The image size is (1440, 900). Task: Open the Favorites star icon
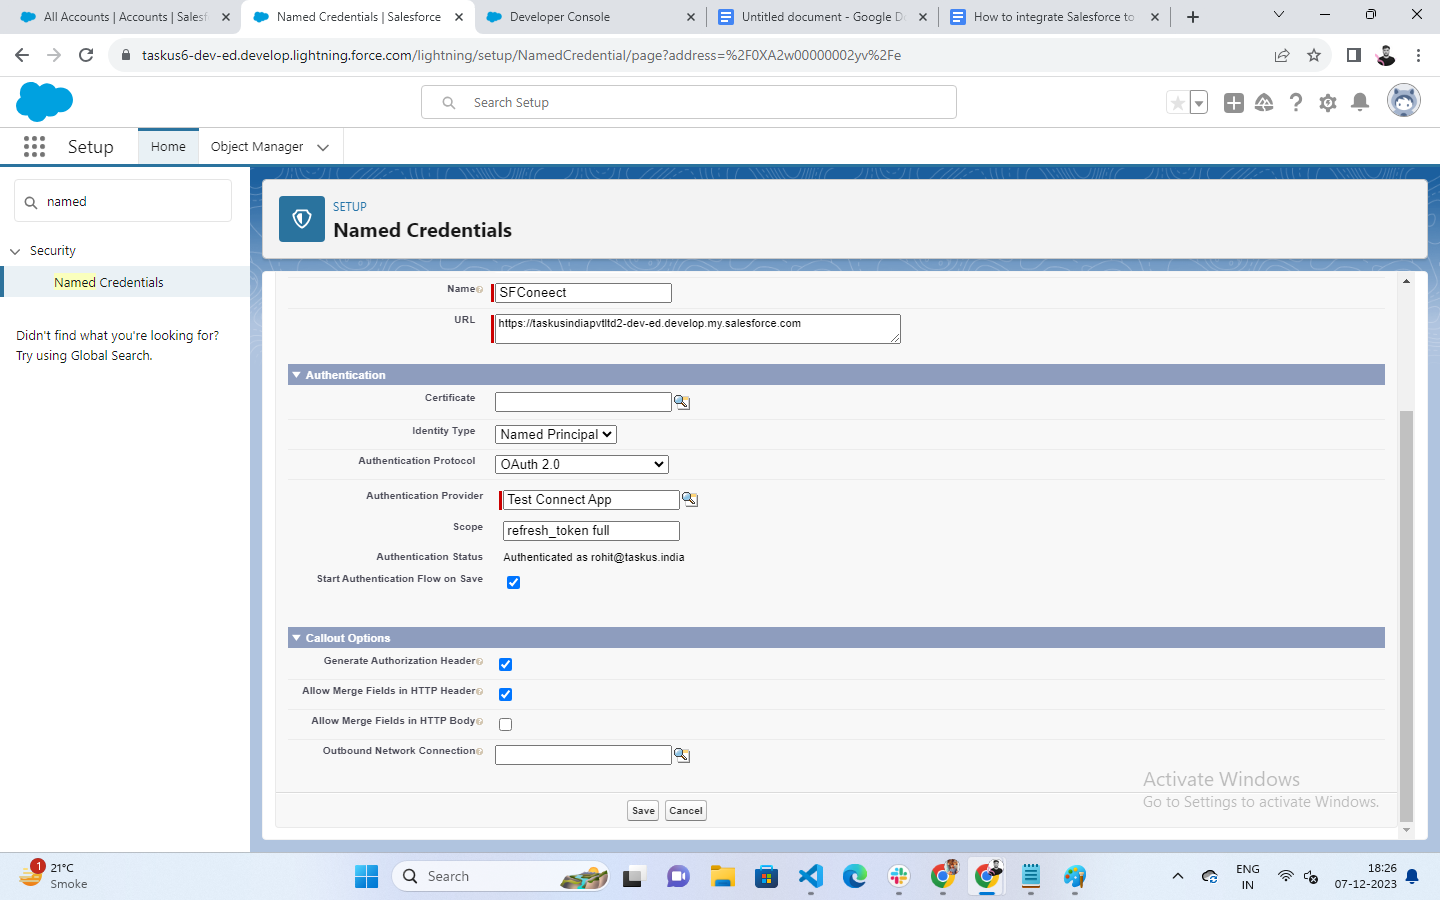pos(1178,102)
